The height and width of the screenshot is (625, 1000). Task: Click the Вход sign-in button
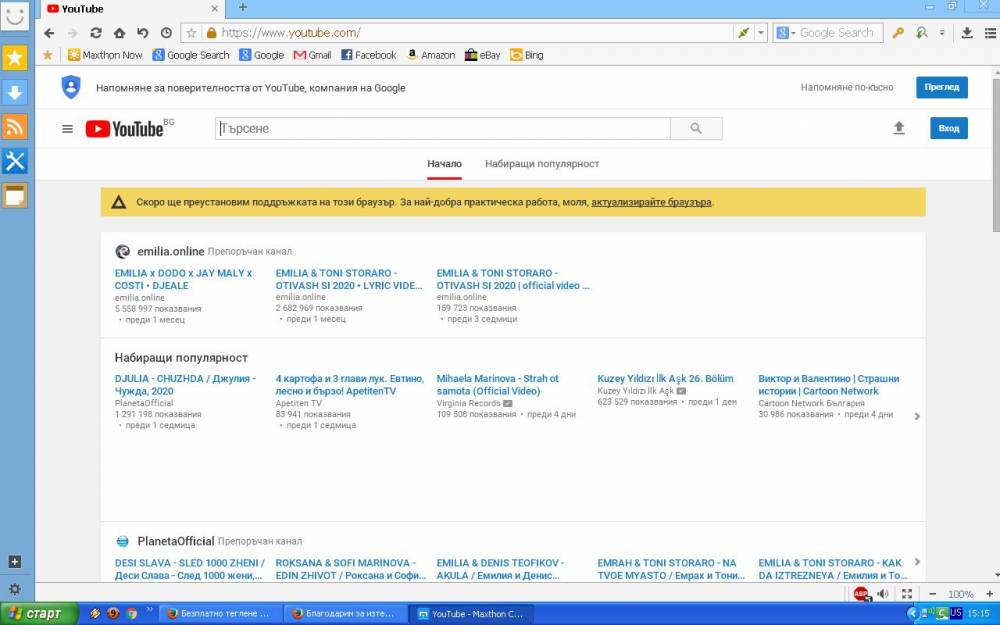point(948,128)
